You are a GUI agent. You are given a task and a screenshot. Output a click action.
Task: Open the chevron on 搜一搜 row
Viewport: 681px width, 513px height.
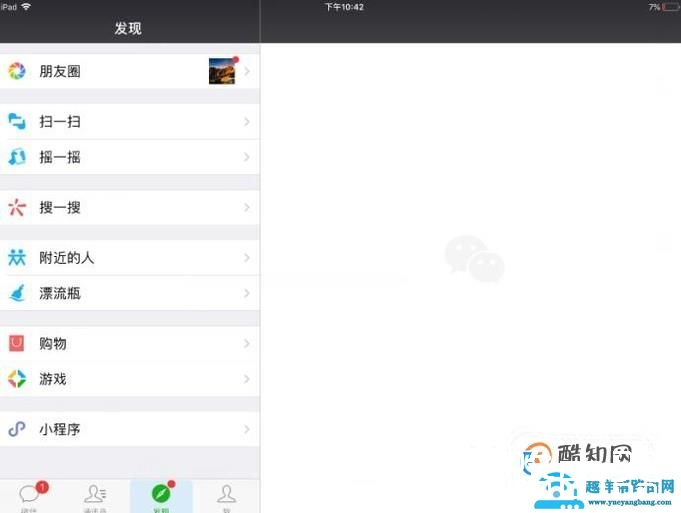[x=247, y=207]
